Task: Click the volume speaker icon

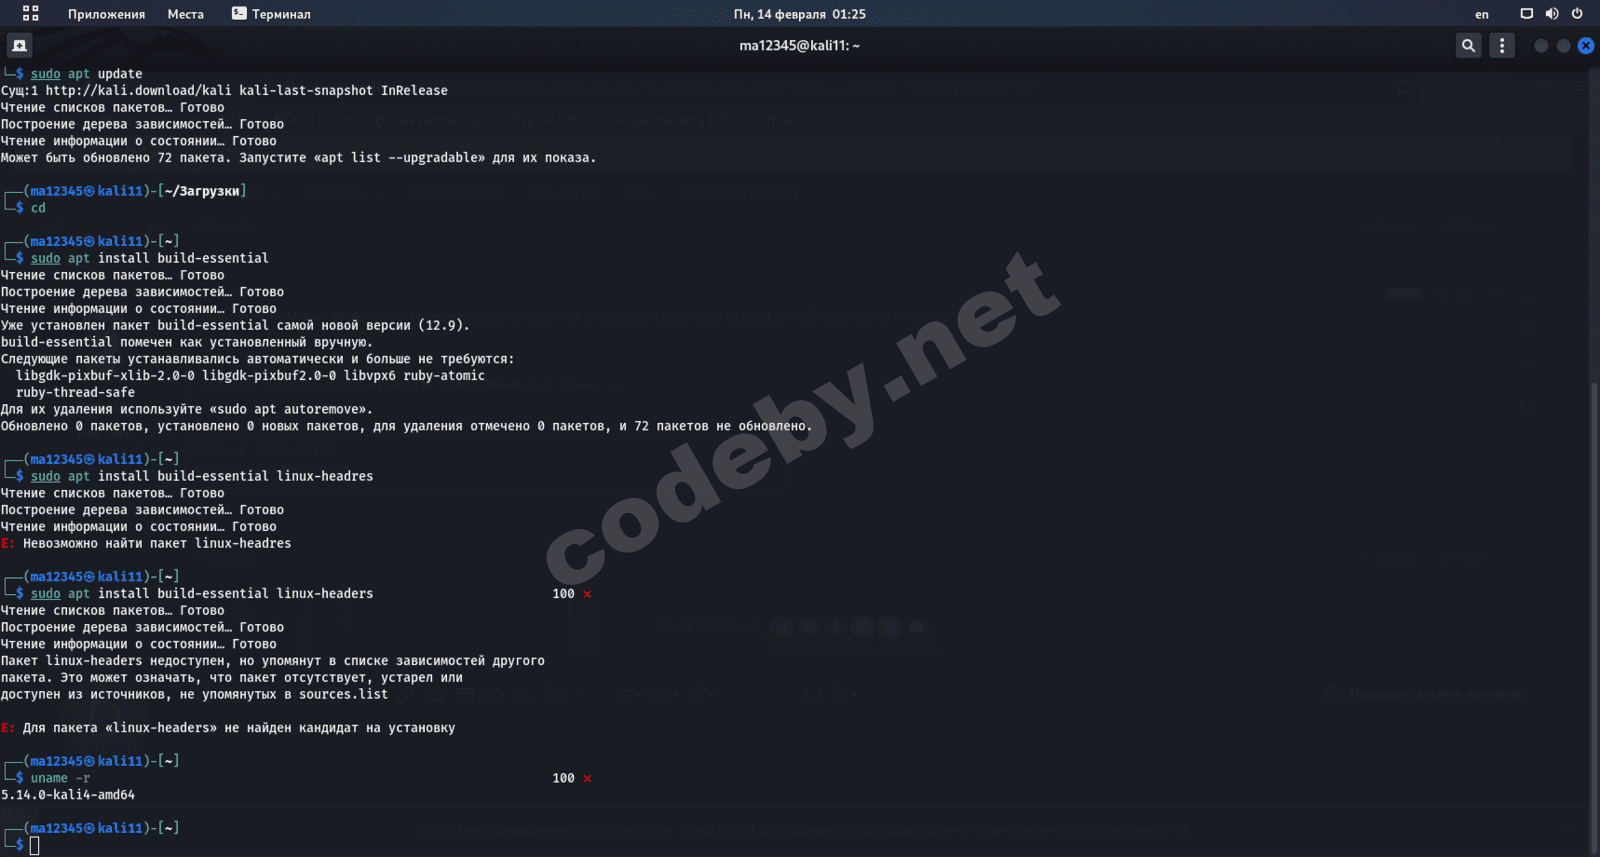Action: tap(1551, 14)
